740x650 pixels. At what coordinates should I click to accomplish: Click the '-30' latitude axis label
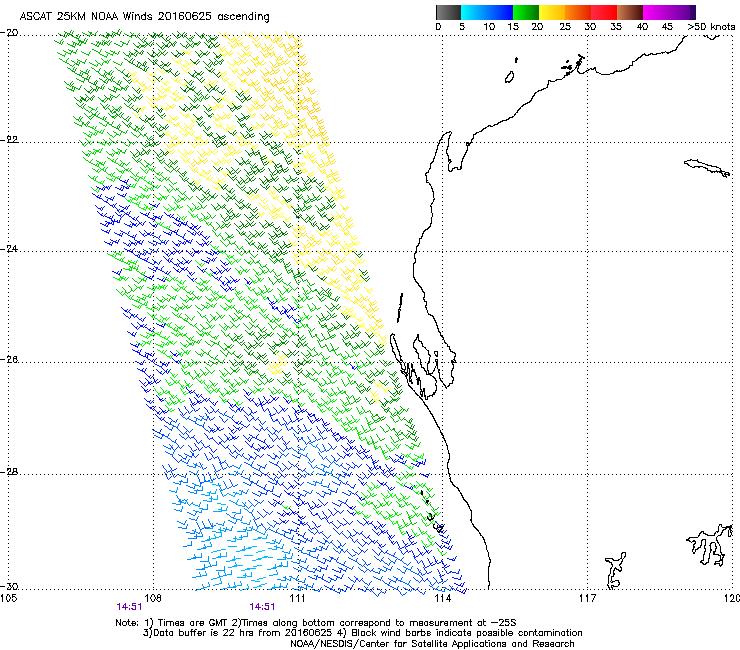tap(10, 587)
